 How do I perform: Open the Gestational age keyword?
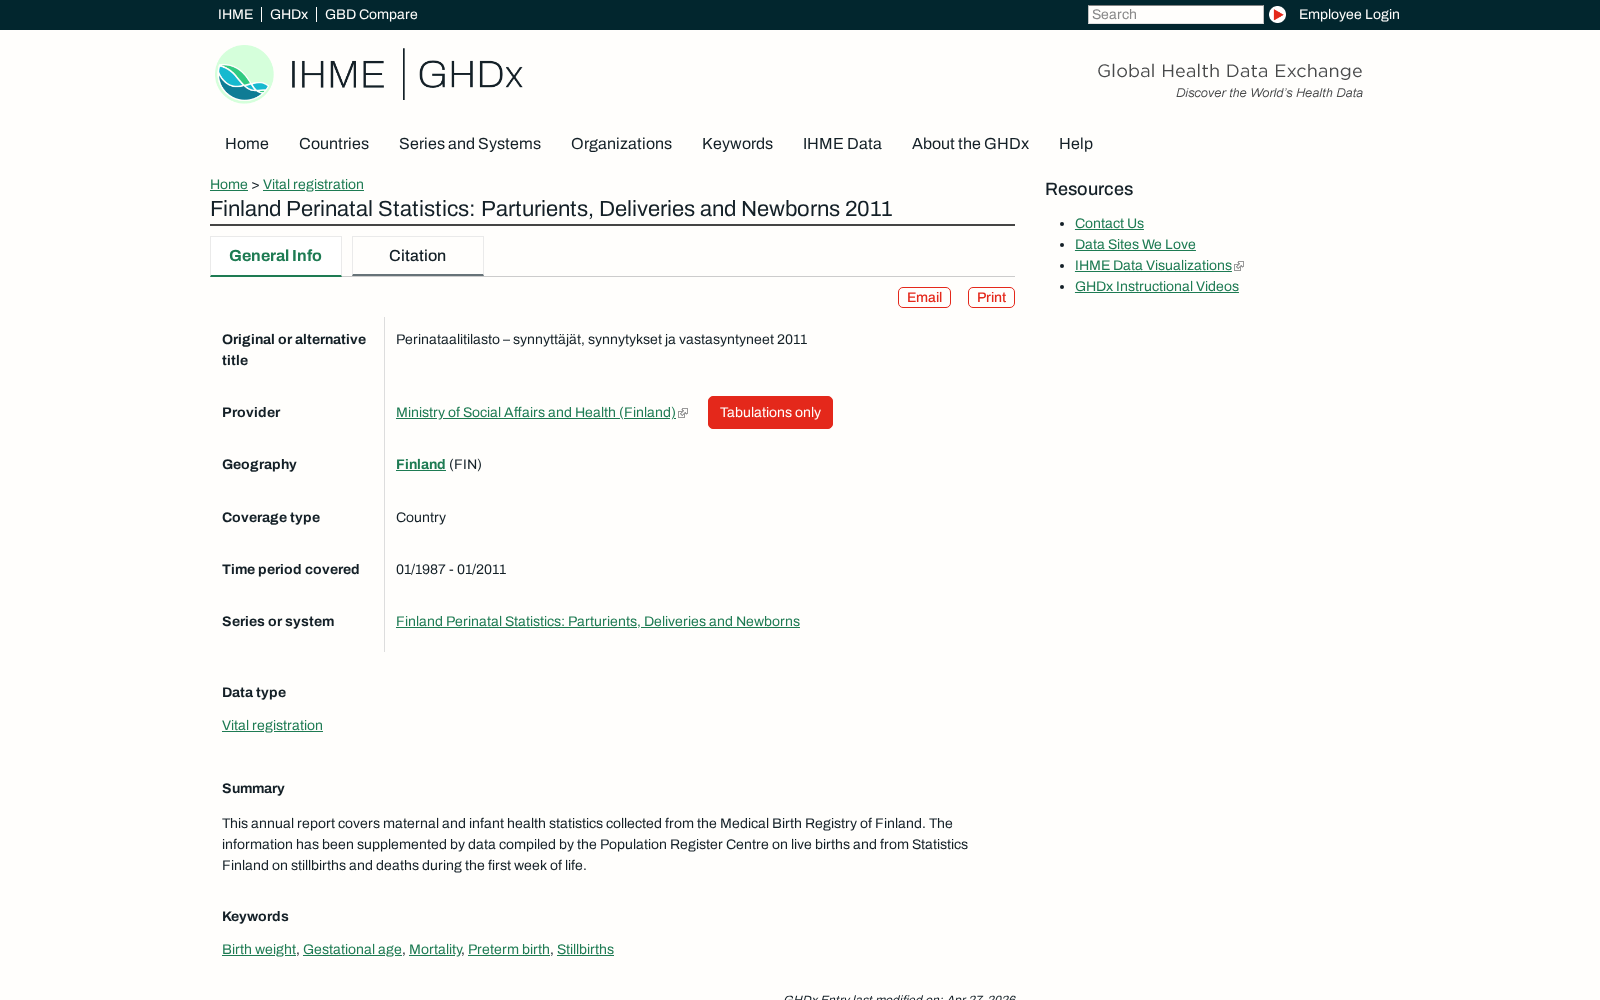[x=352, y=950]
